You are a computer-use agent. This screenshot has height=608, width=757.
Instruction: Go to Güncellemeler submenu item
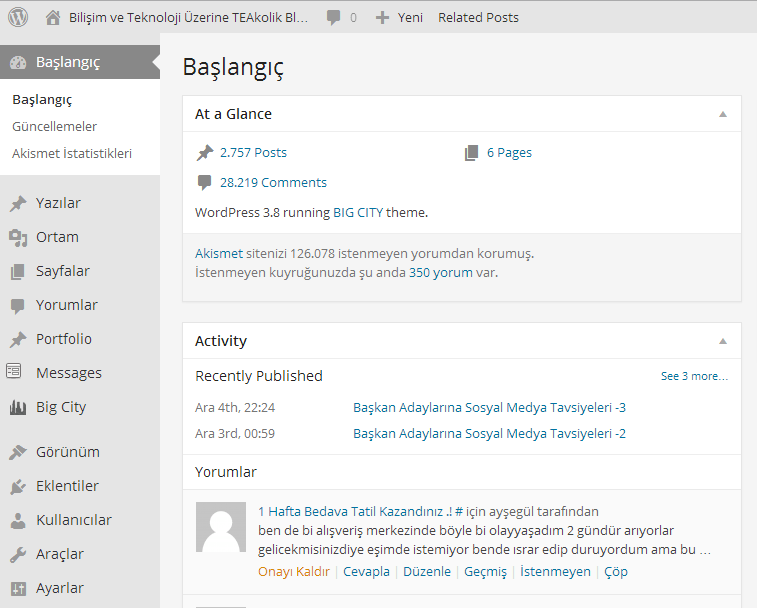point(55,127)
